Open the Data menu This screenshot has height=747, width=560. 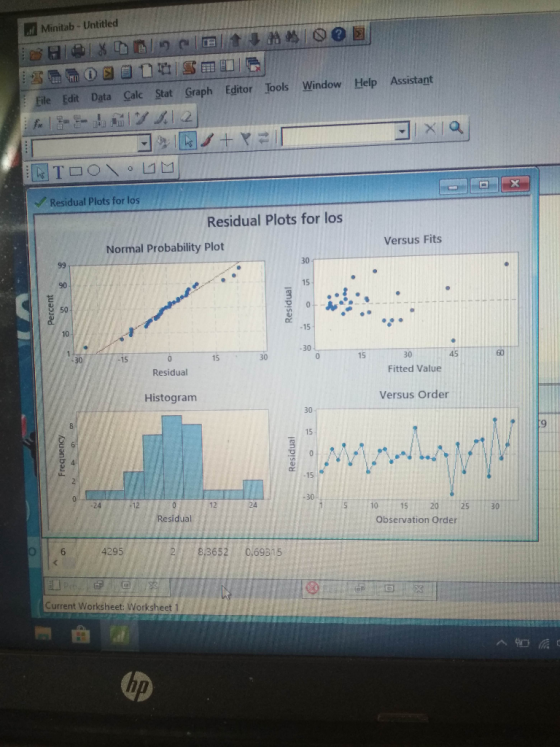pyautogui.click(x=101, y=97)
